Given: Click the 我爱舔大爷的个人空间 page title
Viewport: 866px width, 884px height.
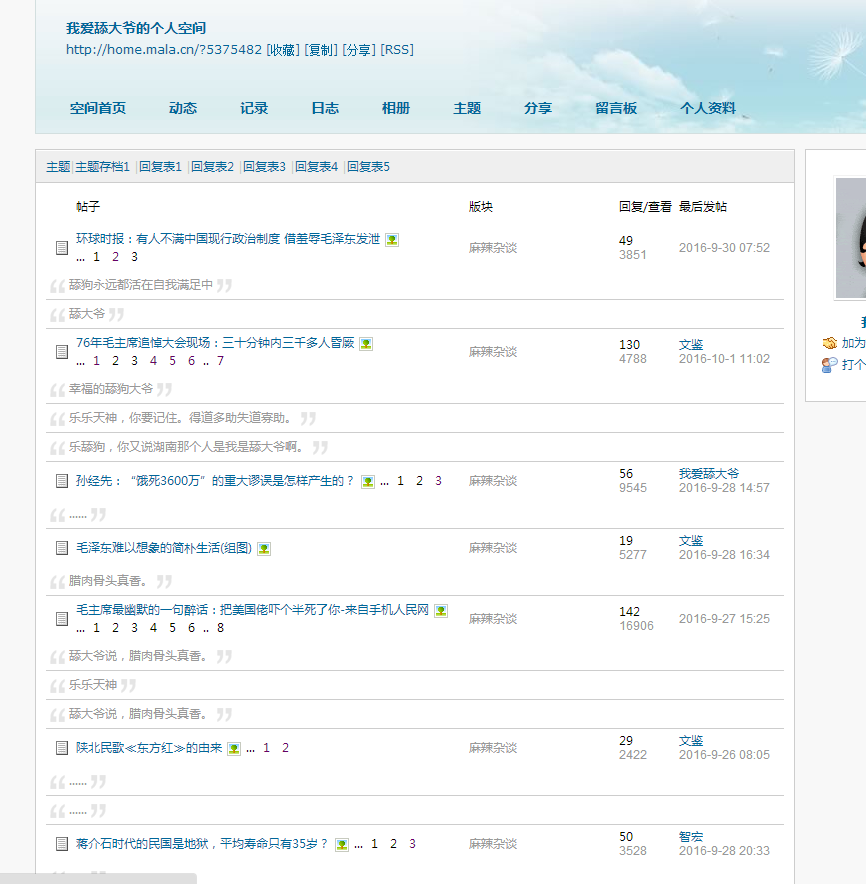Looking at the screenshot, I should pos(136,28).
